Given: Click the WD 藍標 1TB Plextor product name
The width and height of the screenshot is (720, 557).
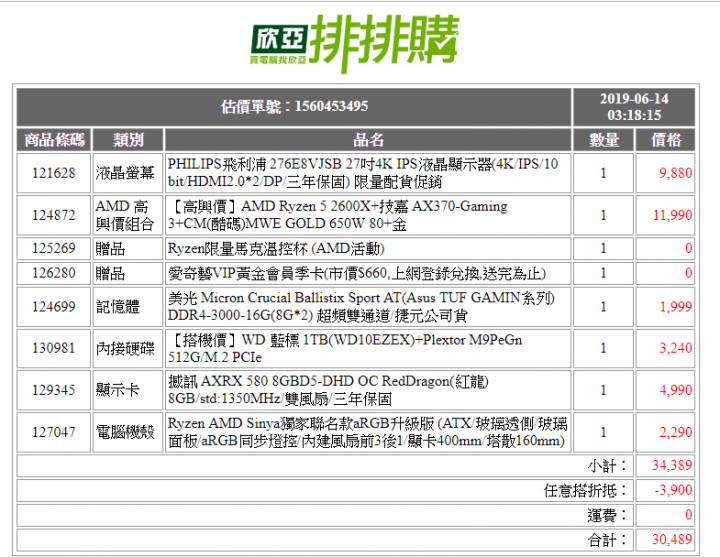Looking at the screenshot, I should click(345, 349).
